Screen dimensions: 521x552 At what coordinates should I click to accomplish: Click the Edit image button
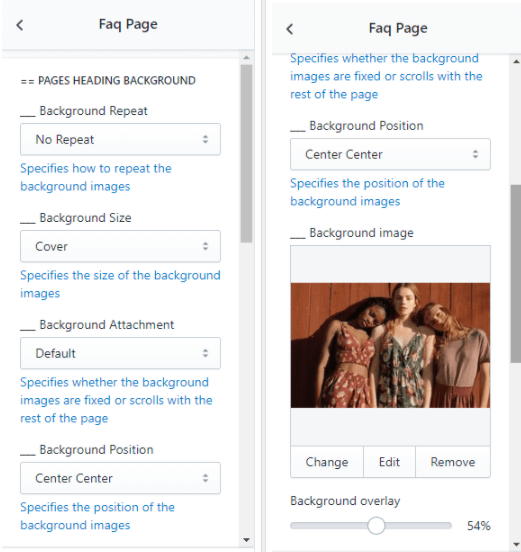pyautogui.click(x=389, y=462)
